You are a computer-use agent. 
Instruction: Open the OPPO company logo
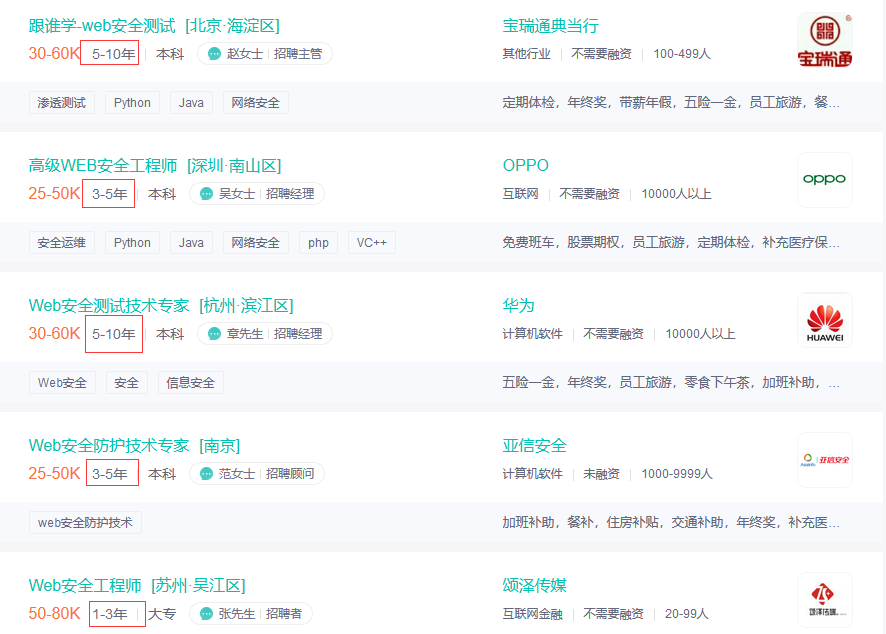pos(824,180)
